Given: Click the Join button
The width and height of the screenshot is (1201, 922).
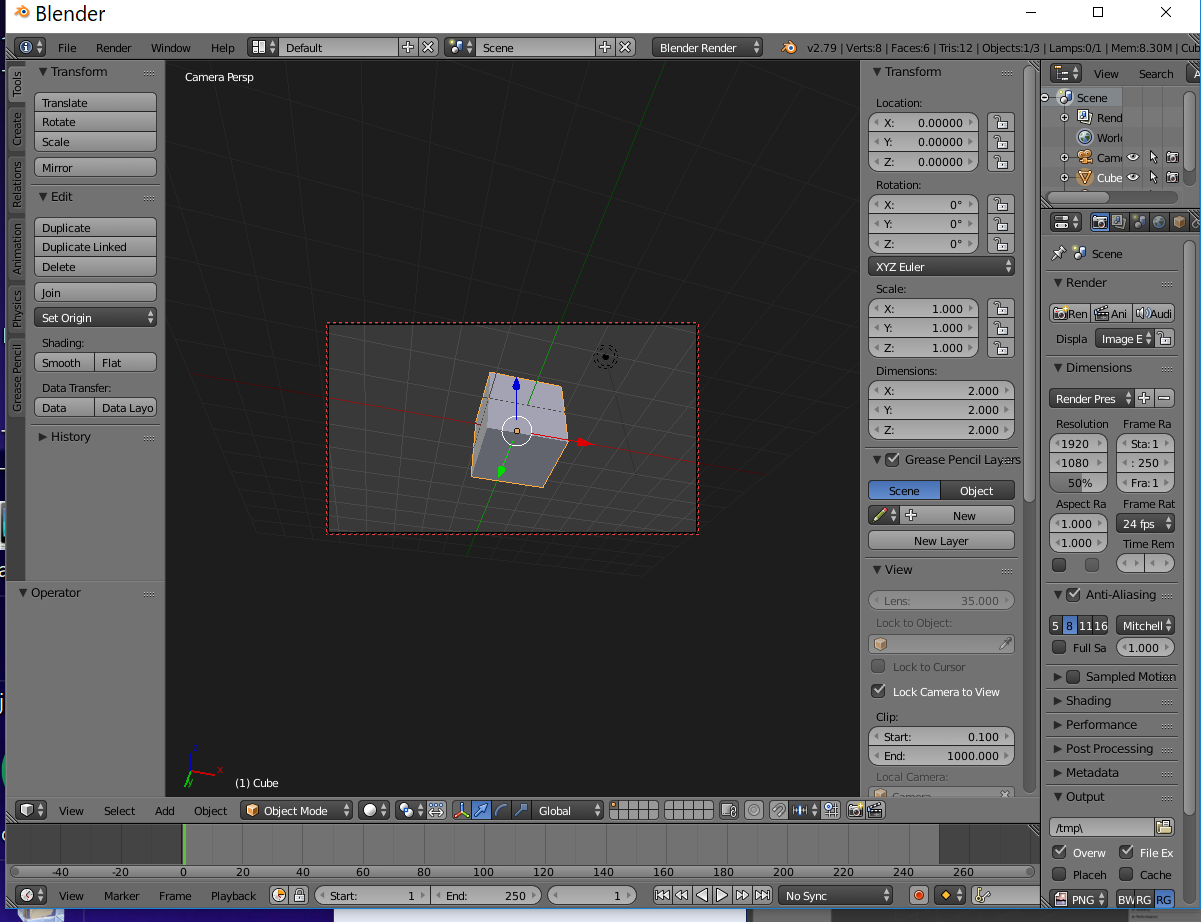Looking at the screenshot, I should coord(95,292).
